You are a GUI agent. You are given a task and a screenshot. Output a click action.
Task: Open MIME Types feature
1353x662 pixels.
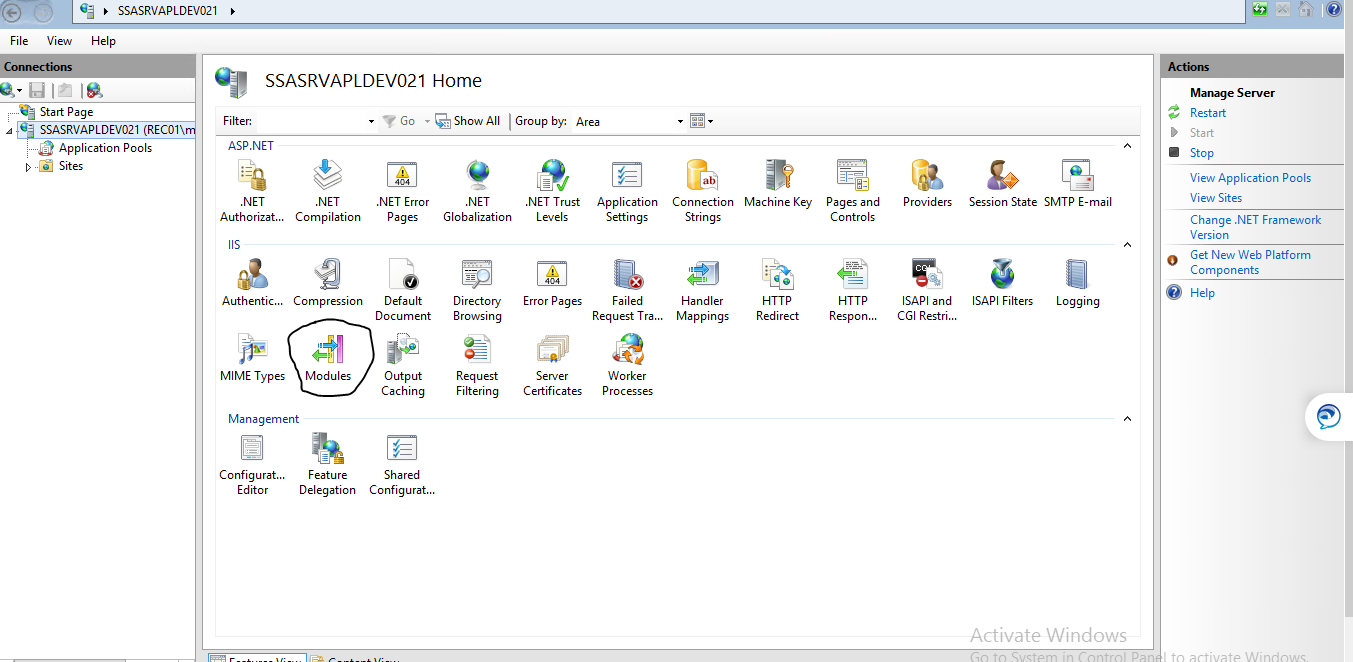[x=252, y=358]
